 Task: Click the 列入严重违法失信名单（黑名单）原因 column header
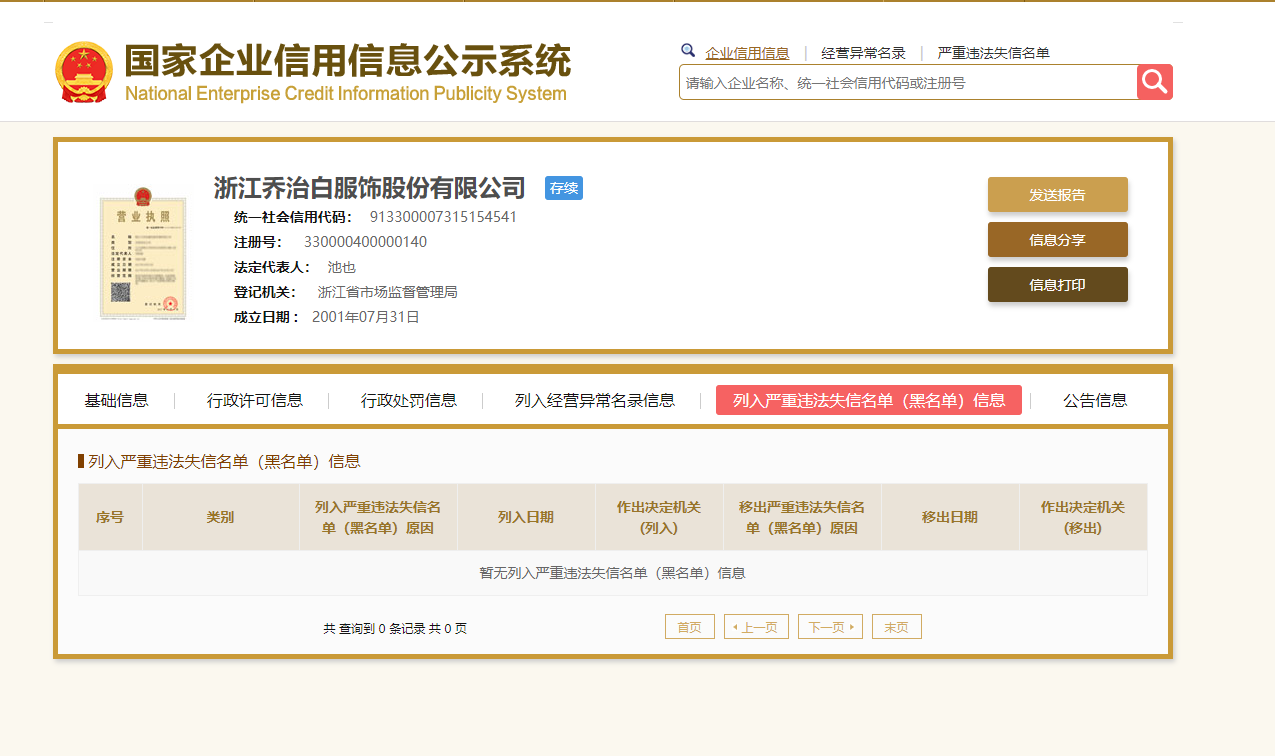pos(378,517)
